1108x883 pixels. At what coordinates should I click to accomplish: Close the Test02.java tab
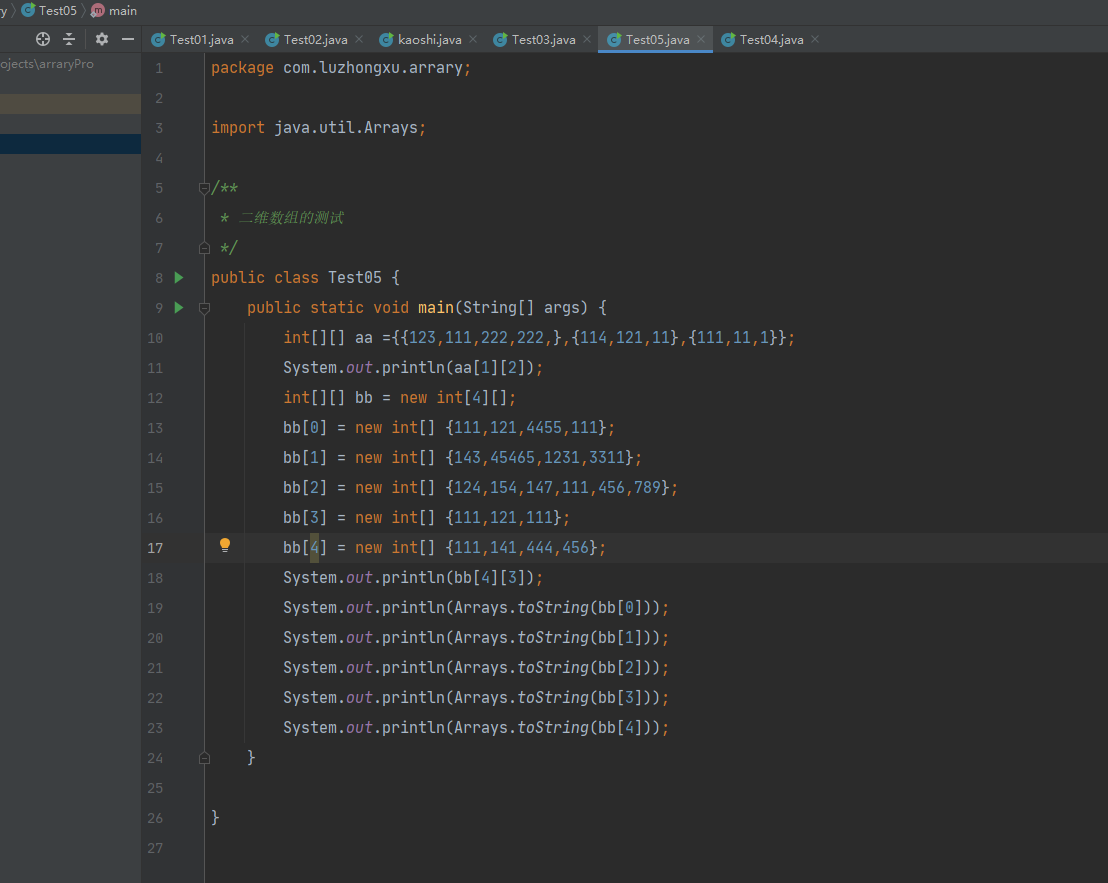359,40
